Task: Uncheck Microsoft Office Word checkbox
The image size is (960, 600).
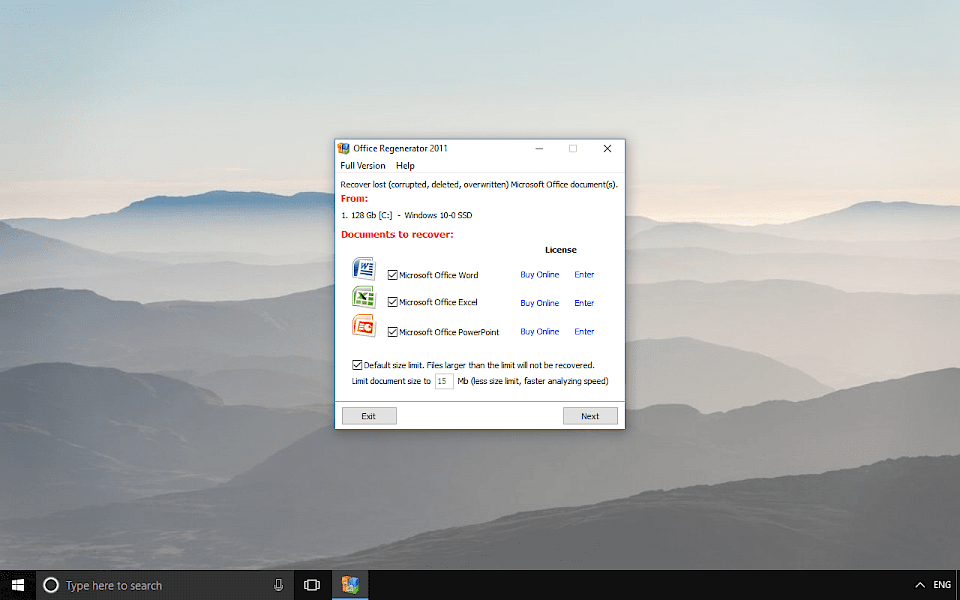Action: pos(392,275)
